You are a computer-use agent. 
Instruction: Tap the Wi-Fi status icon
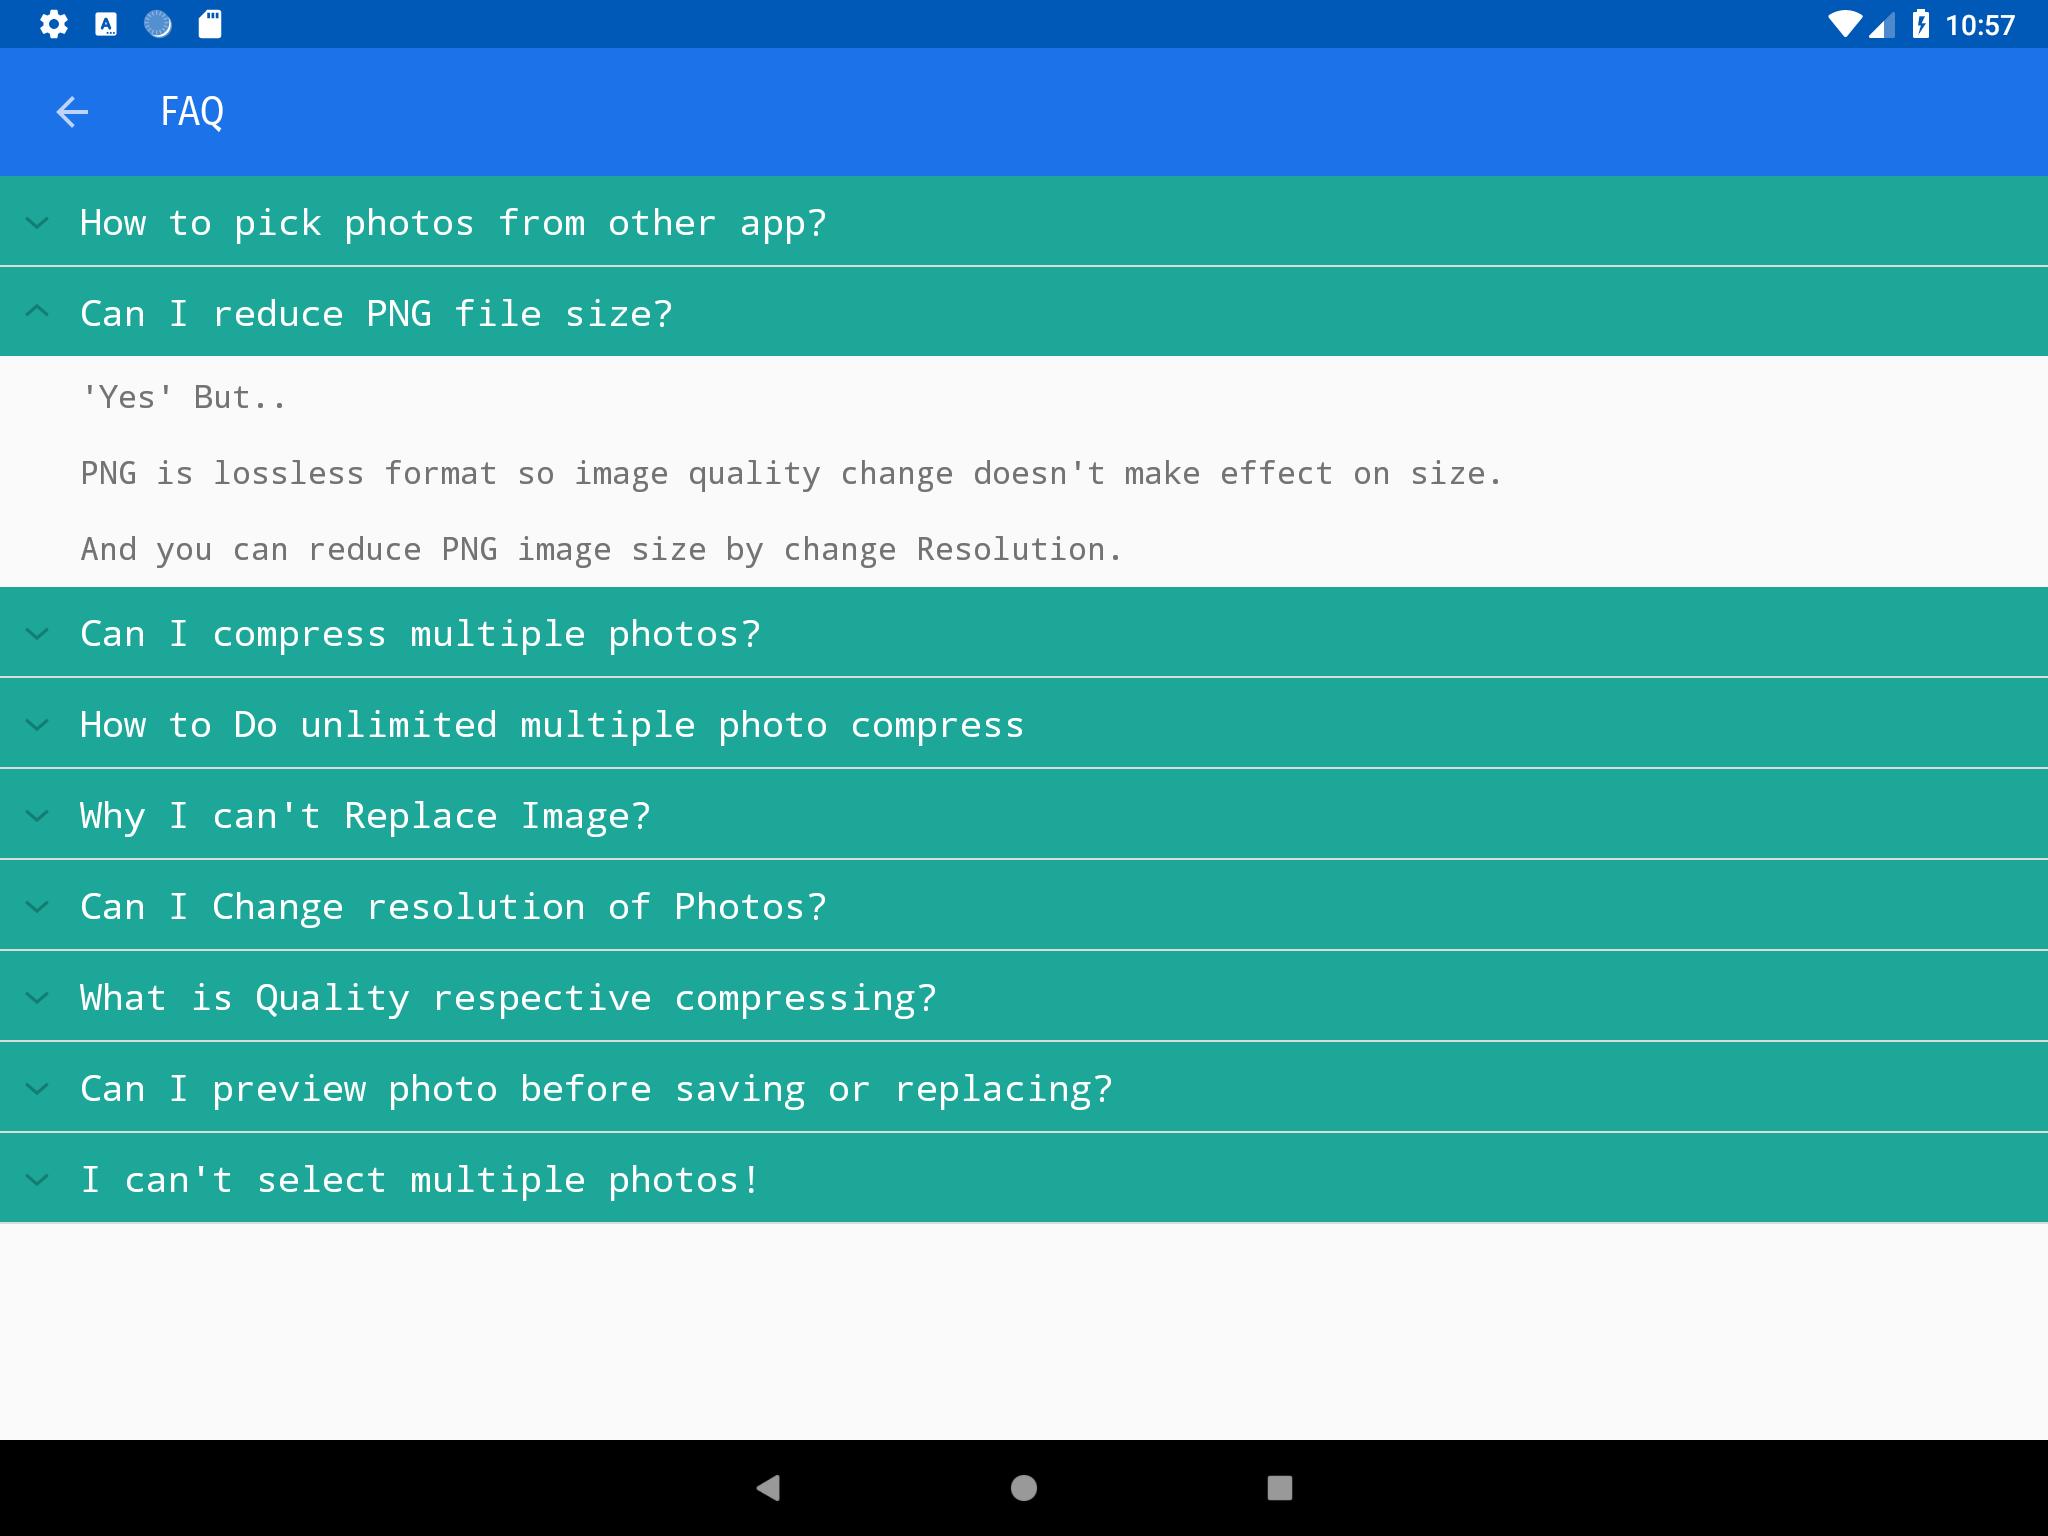pos(1844,24)
